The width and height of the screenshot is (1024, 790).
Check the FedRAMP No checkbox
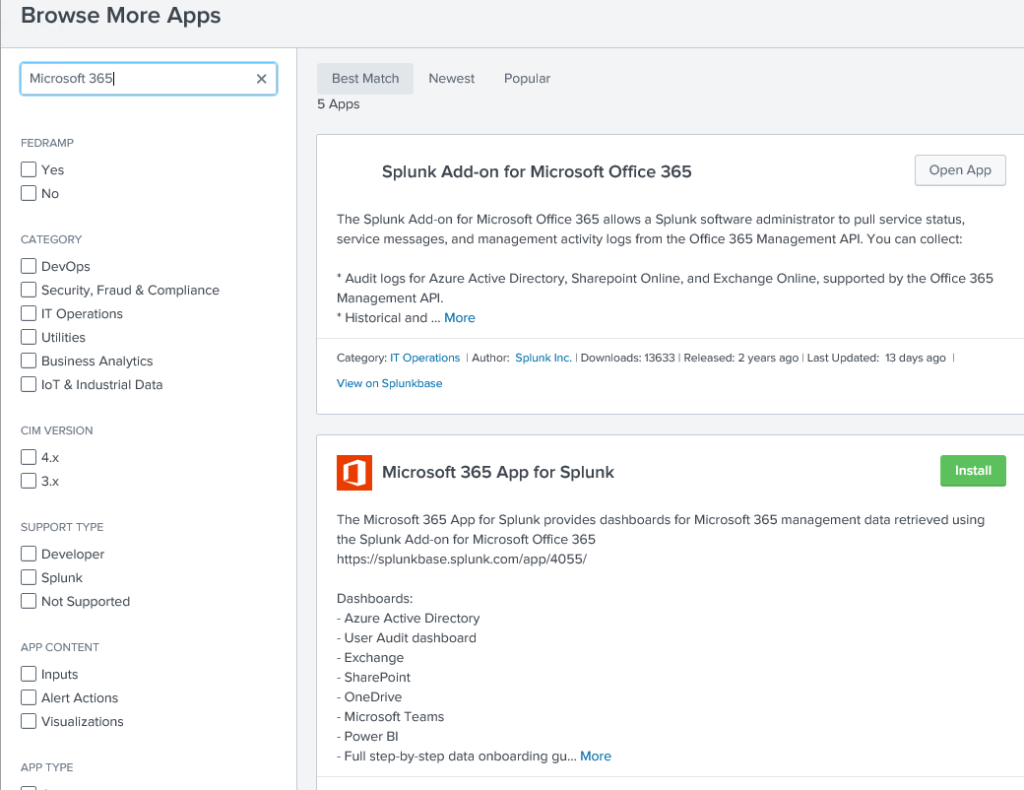[x=28, y=193]
